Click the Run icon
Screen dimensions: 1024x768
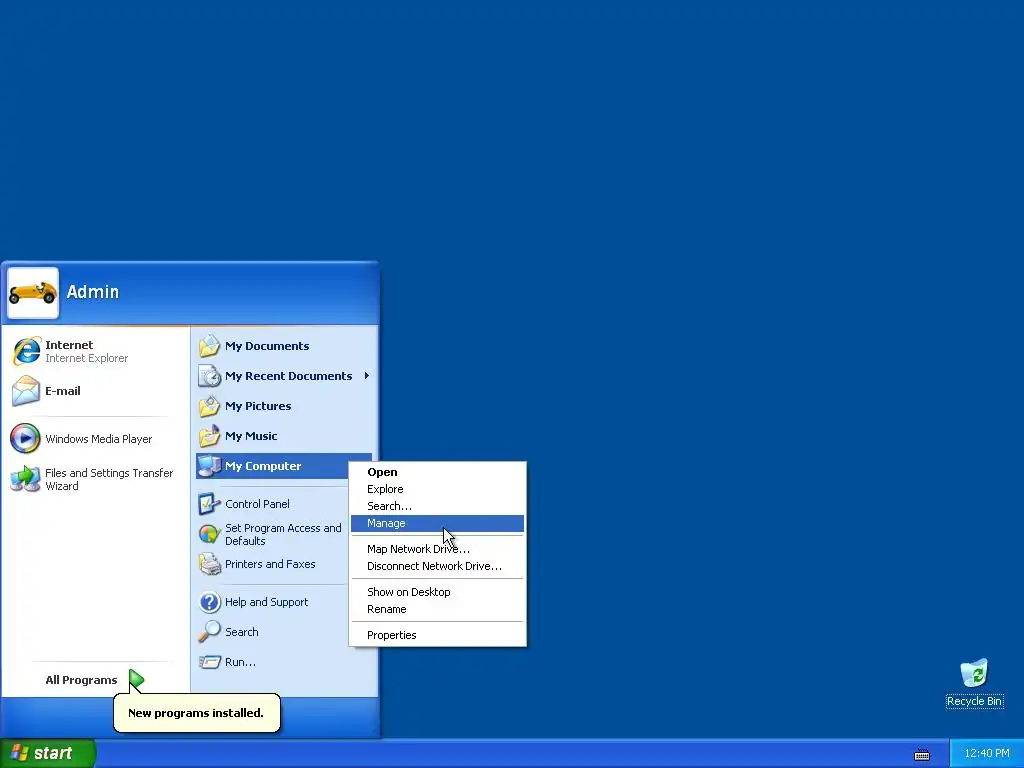[x=210, y=662]
